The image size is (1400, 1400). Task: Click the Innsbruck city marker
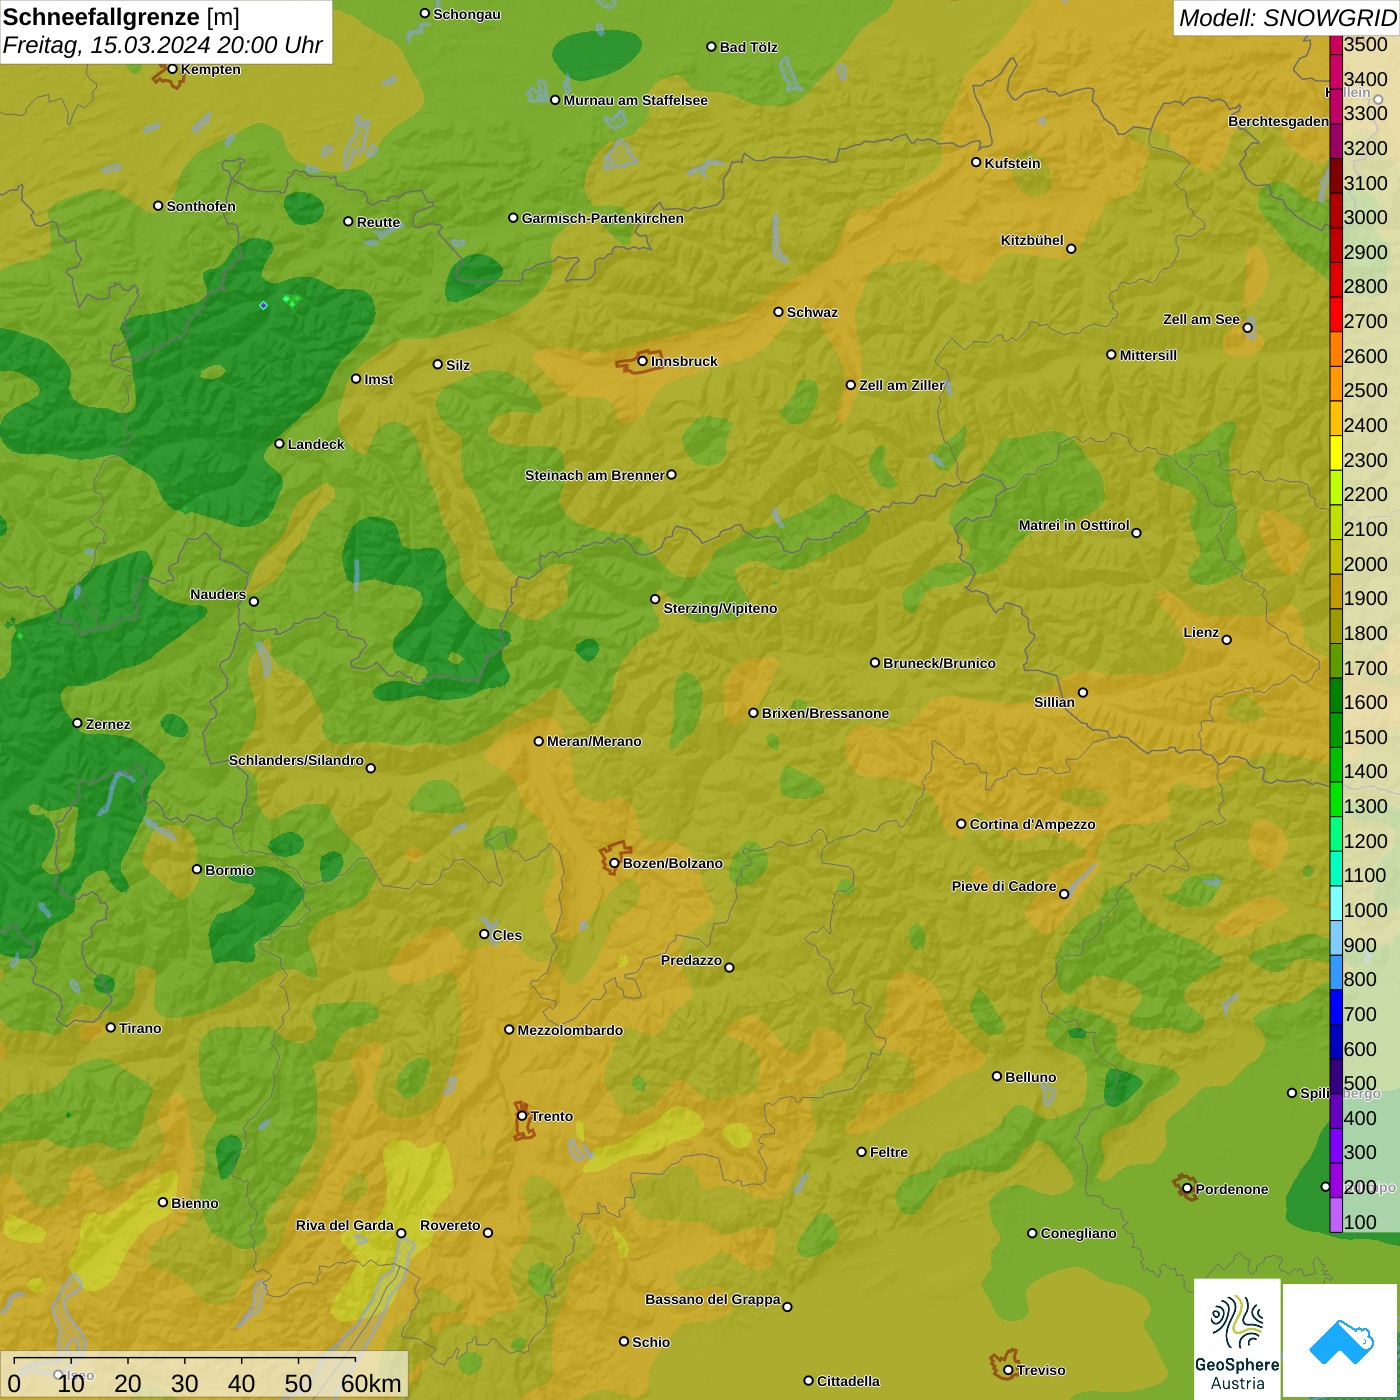click(x=643, y=361)
